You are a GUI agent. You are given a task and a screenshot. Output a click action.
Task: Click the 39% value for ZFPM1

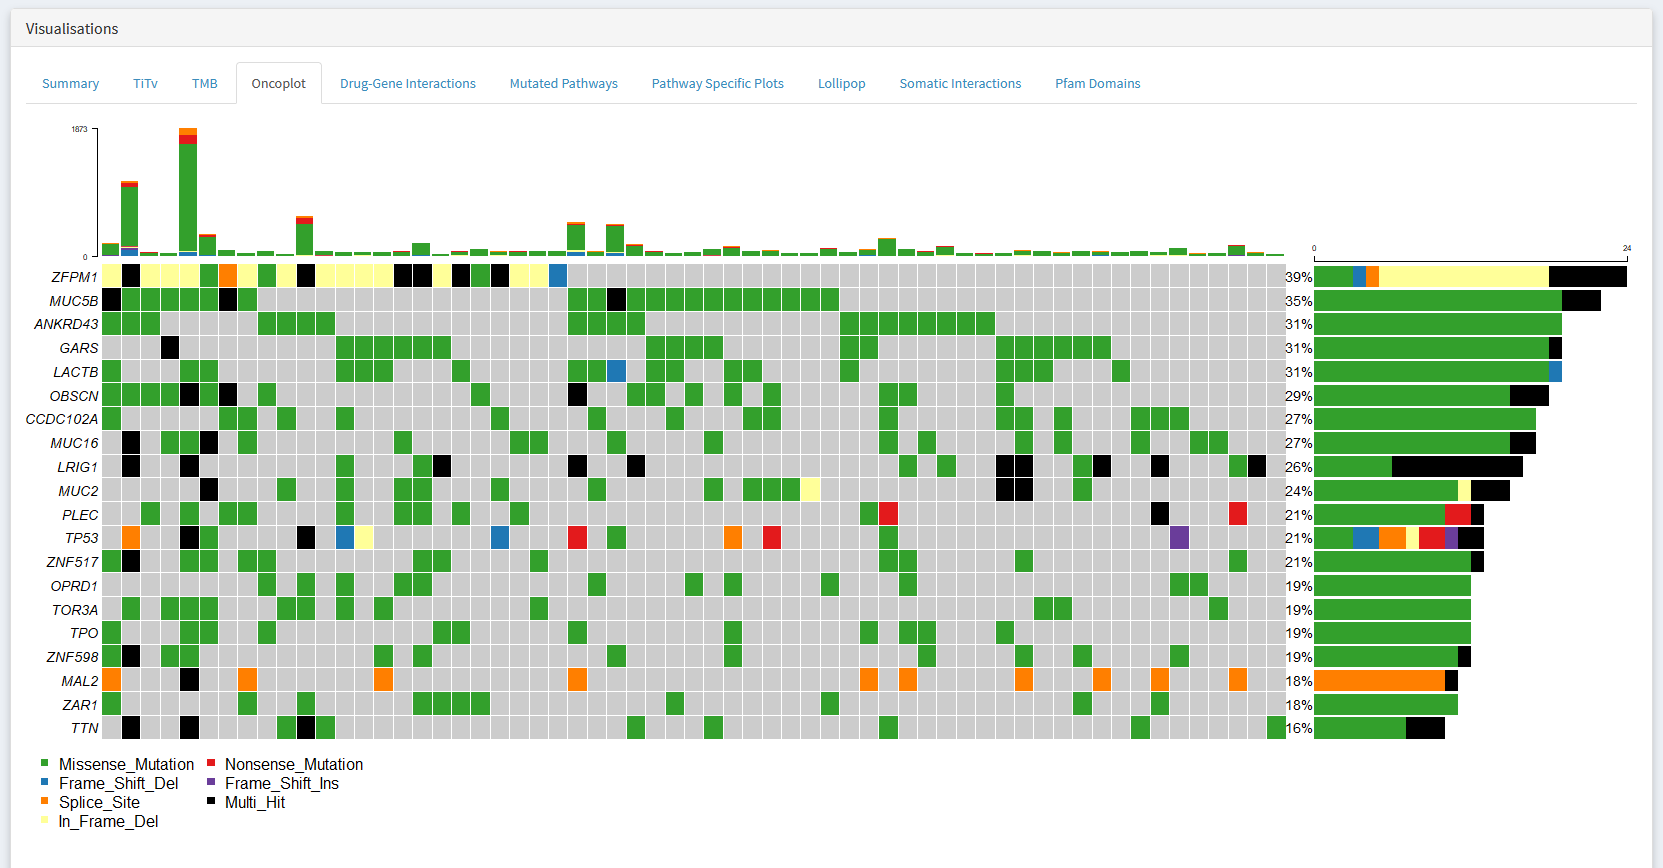click(x=1299, y=277)
